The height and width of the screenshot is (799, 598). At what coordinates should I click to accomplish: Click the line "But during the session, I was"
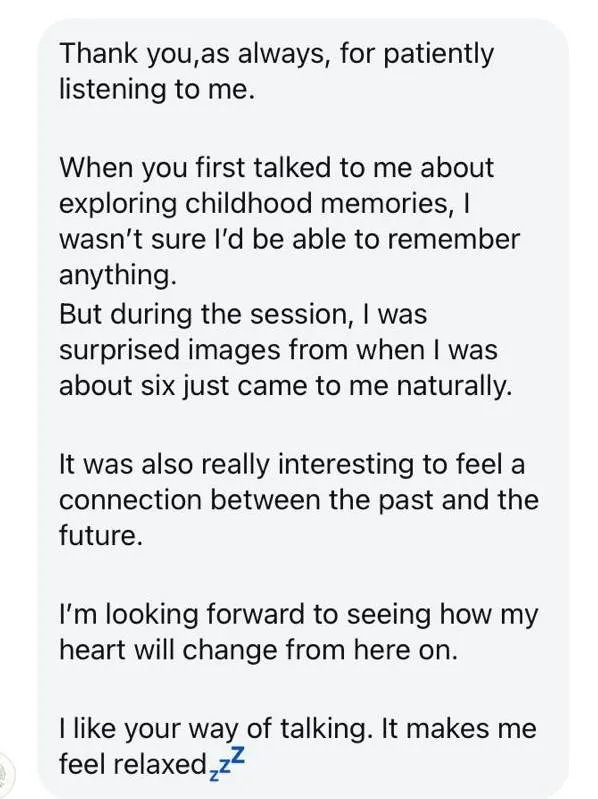[x=243, y=314]
